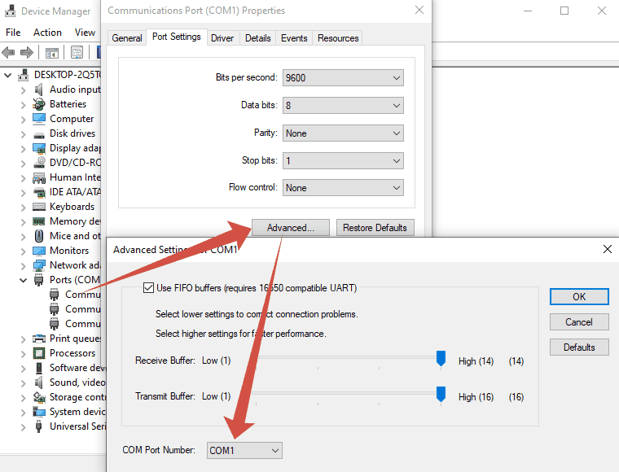Viewport: 619px width, 472px height.
Task: Select the System devices icon
Action: [x=39, y=412]
